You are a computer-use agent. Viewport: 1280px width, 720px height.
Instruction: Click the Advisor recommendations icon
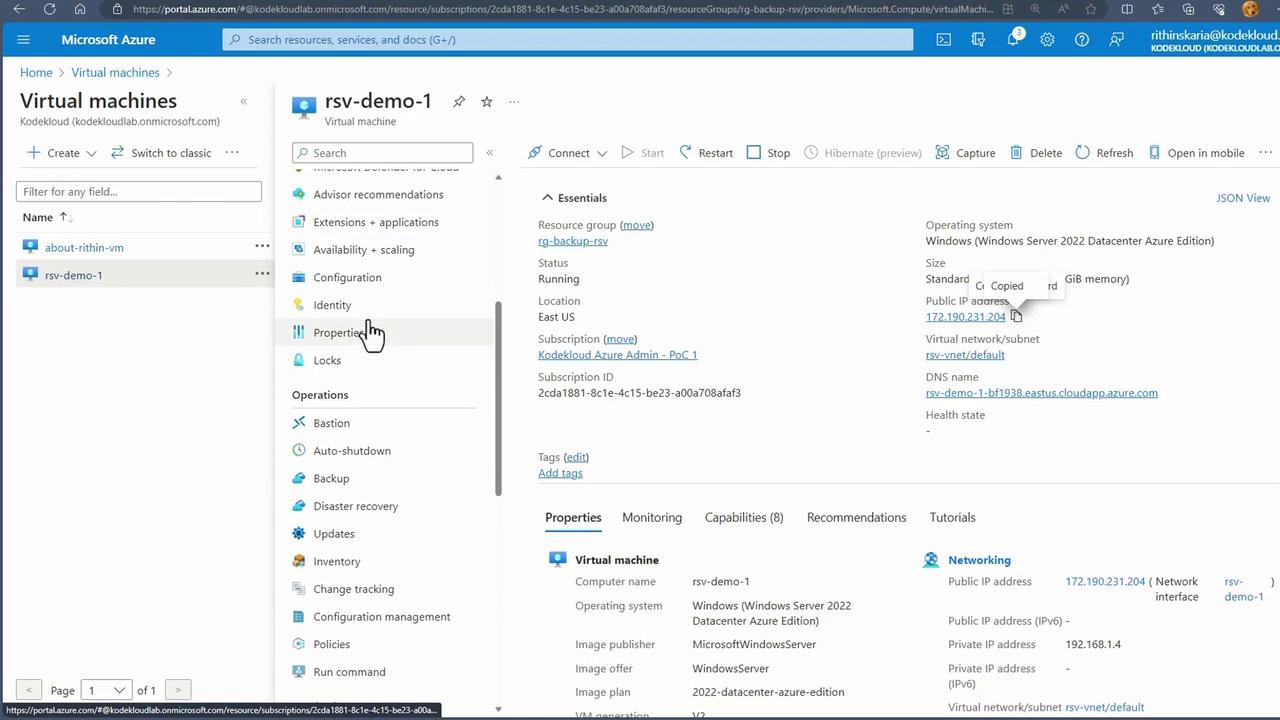pyautogui.click(x=299, y=194)
